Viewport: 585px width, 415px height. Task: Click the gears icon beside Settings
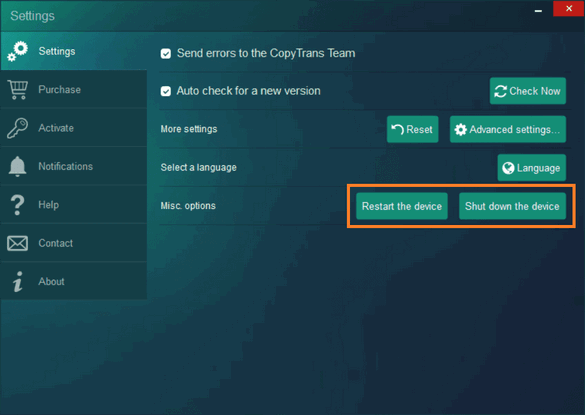pos(18,52)
